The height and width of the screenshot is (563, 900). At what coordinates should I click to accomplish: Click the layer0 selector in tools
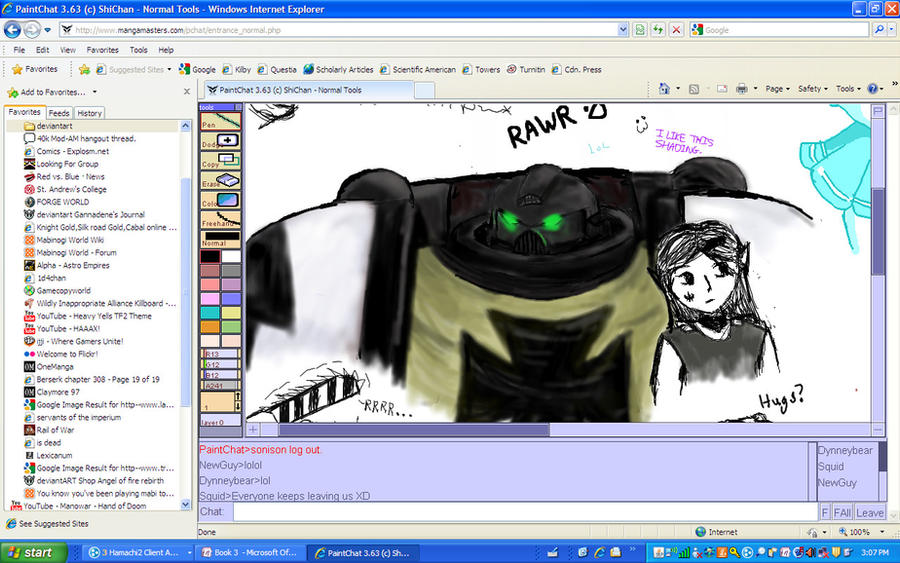pos(220,421)
